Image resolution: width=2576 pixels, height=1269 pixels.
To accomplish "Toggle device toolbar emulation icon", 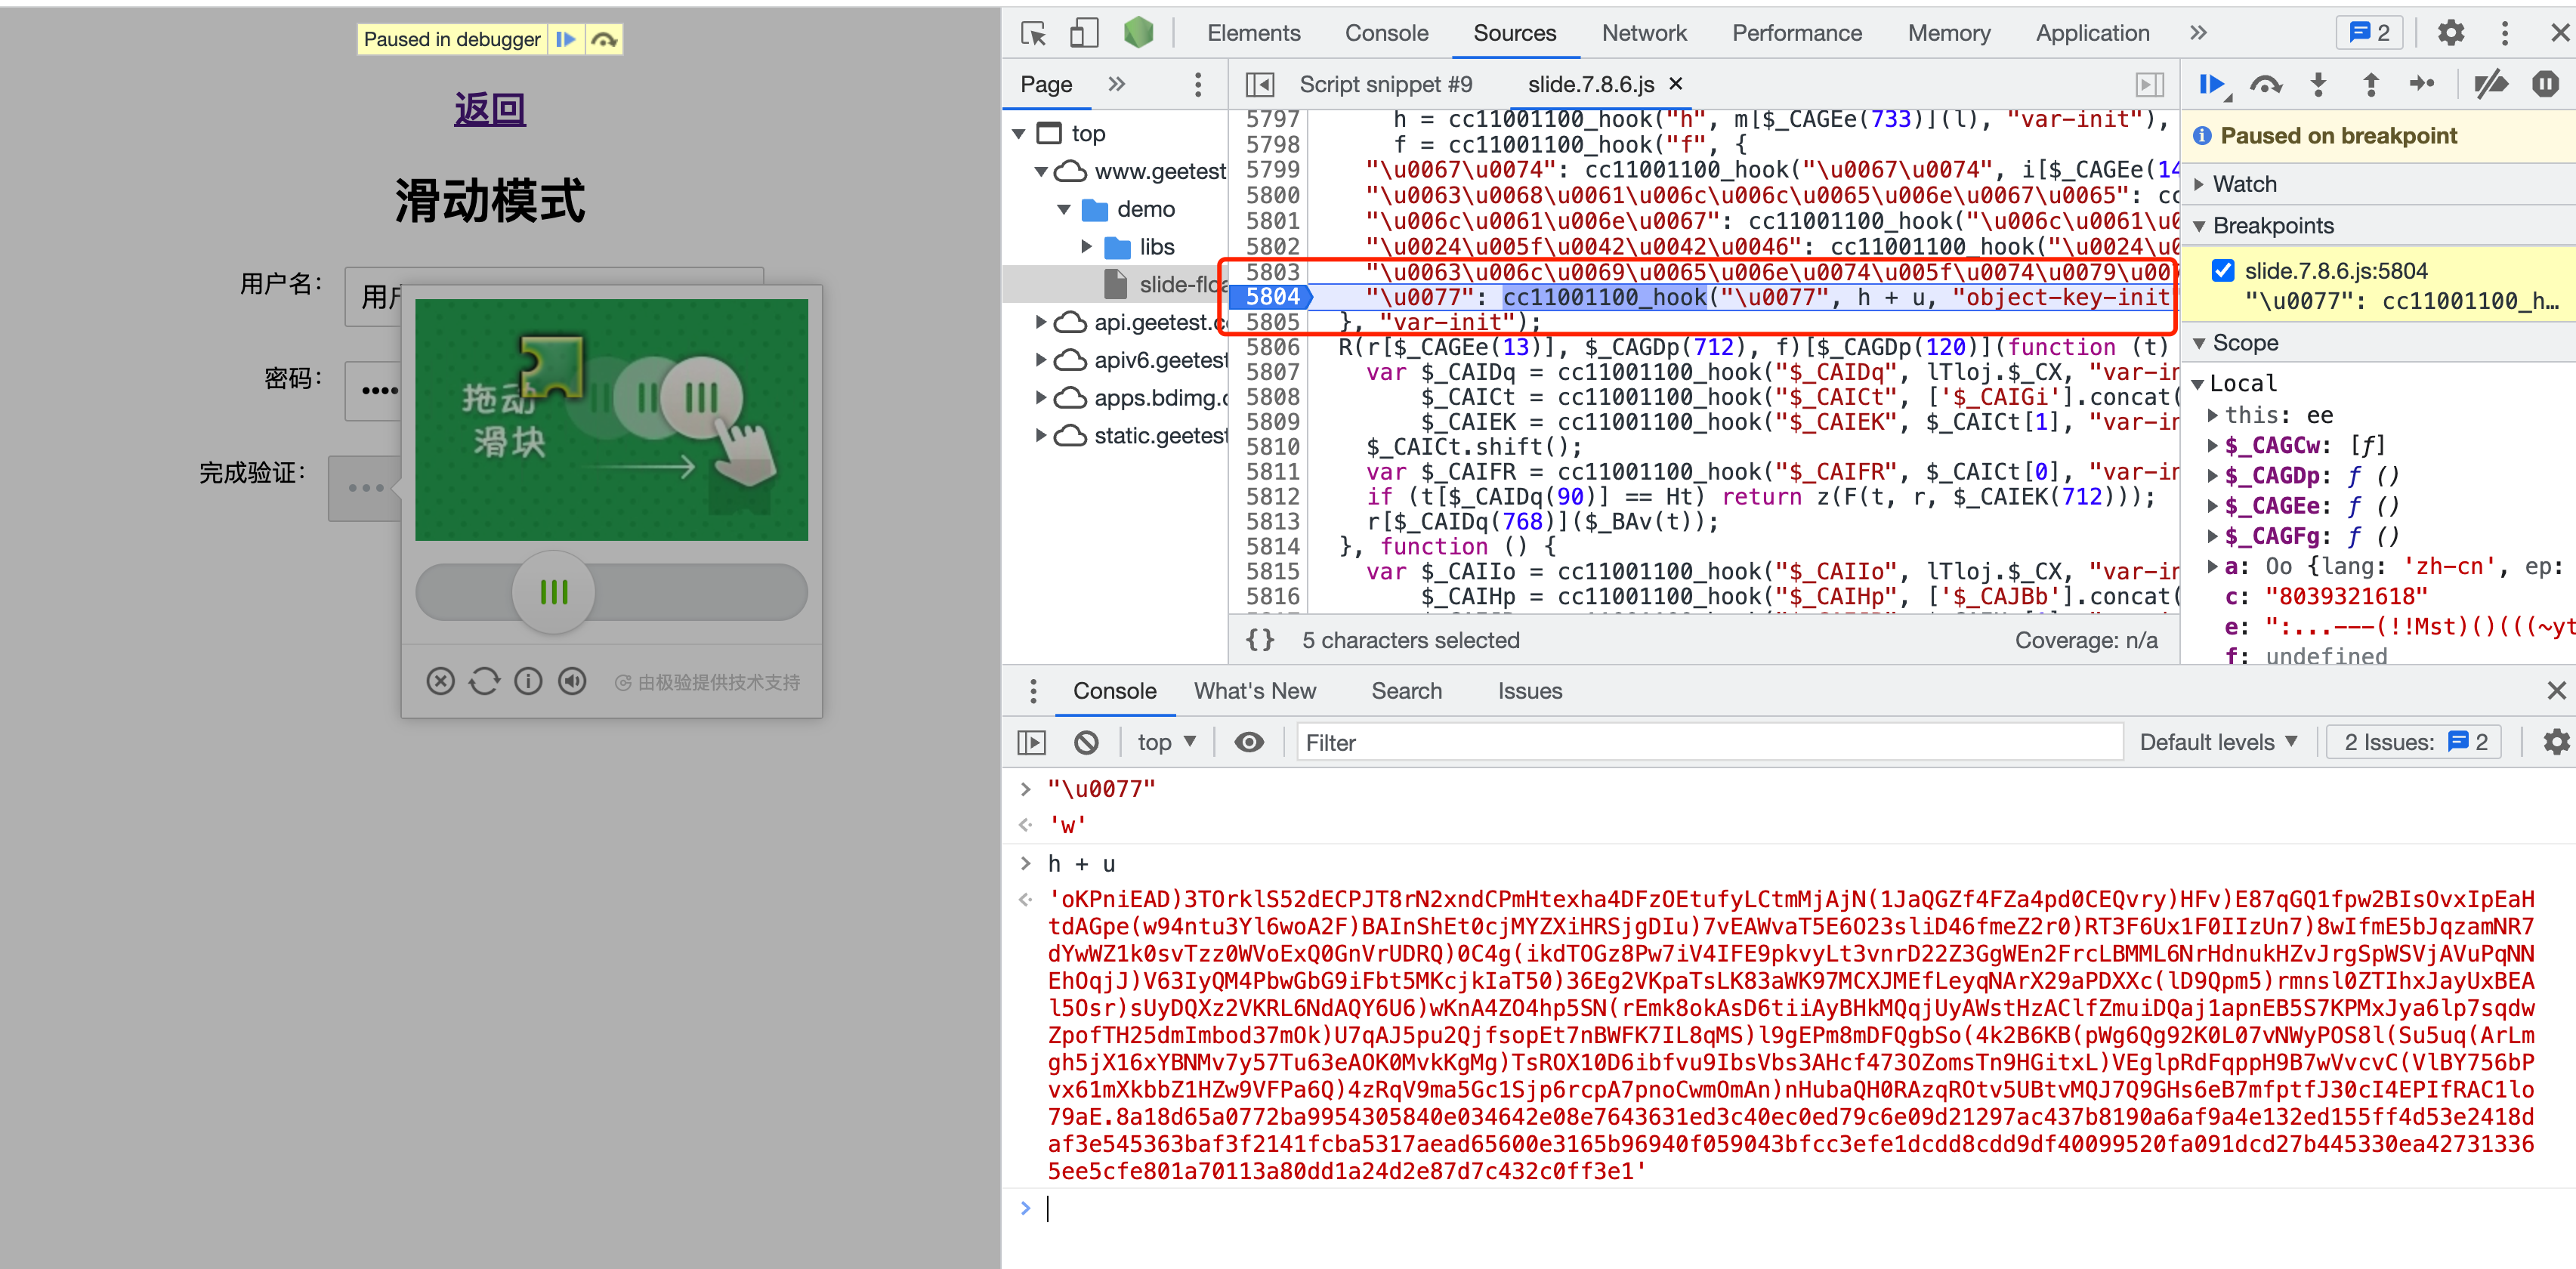I will 1084,33.
